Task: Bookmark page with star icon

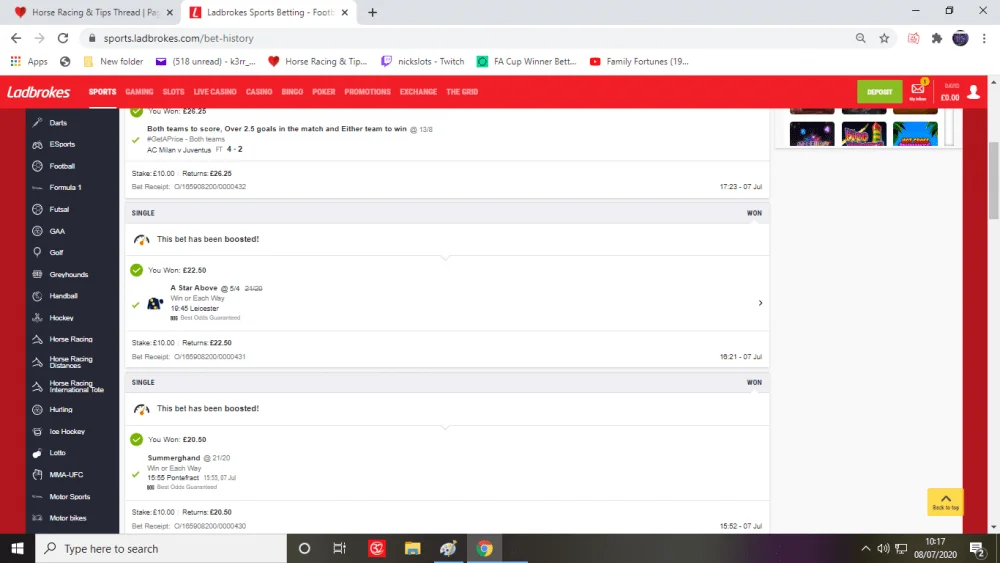Action: click(884, 38)
